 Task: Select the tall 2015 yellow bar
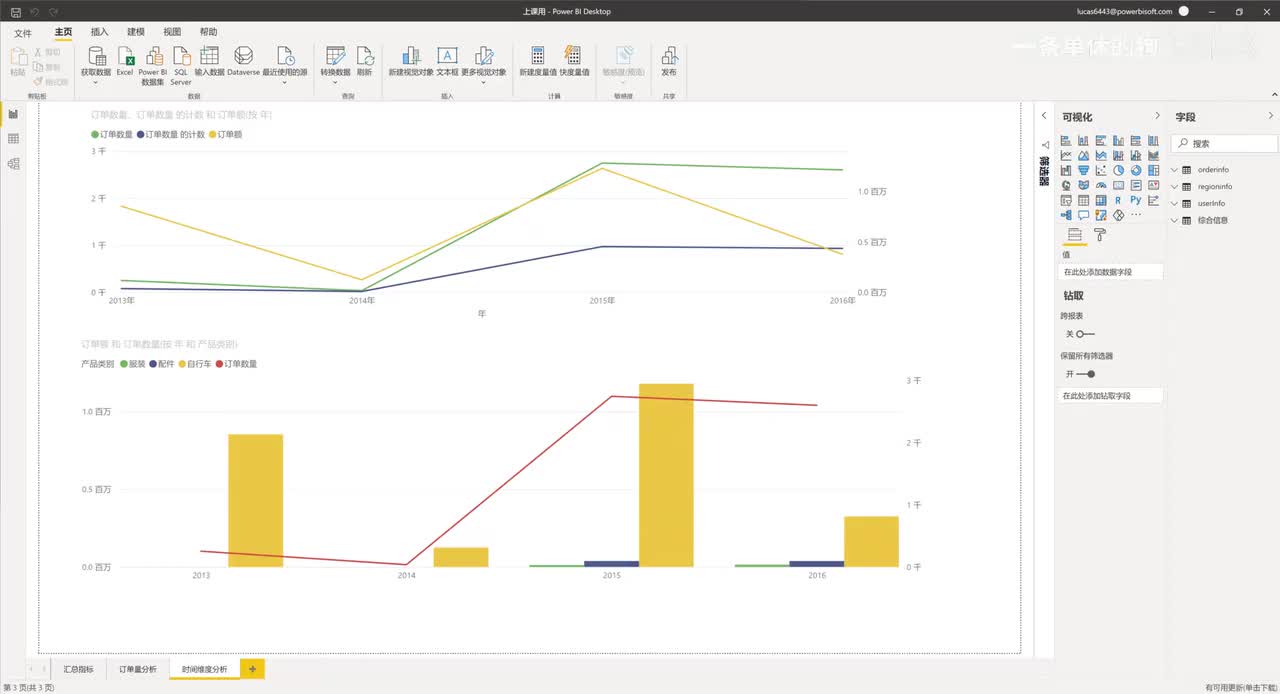pos(666,475)
